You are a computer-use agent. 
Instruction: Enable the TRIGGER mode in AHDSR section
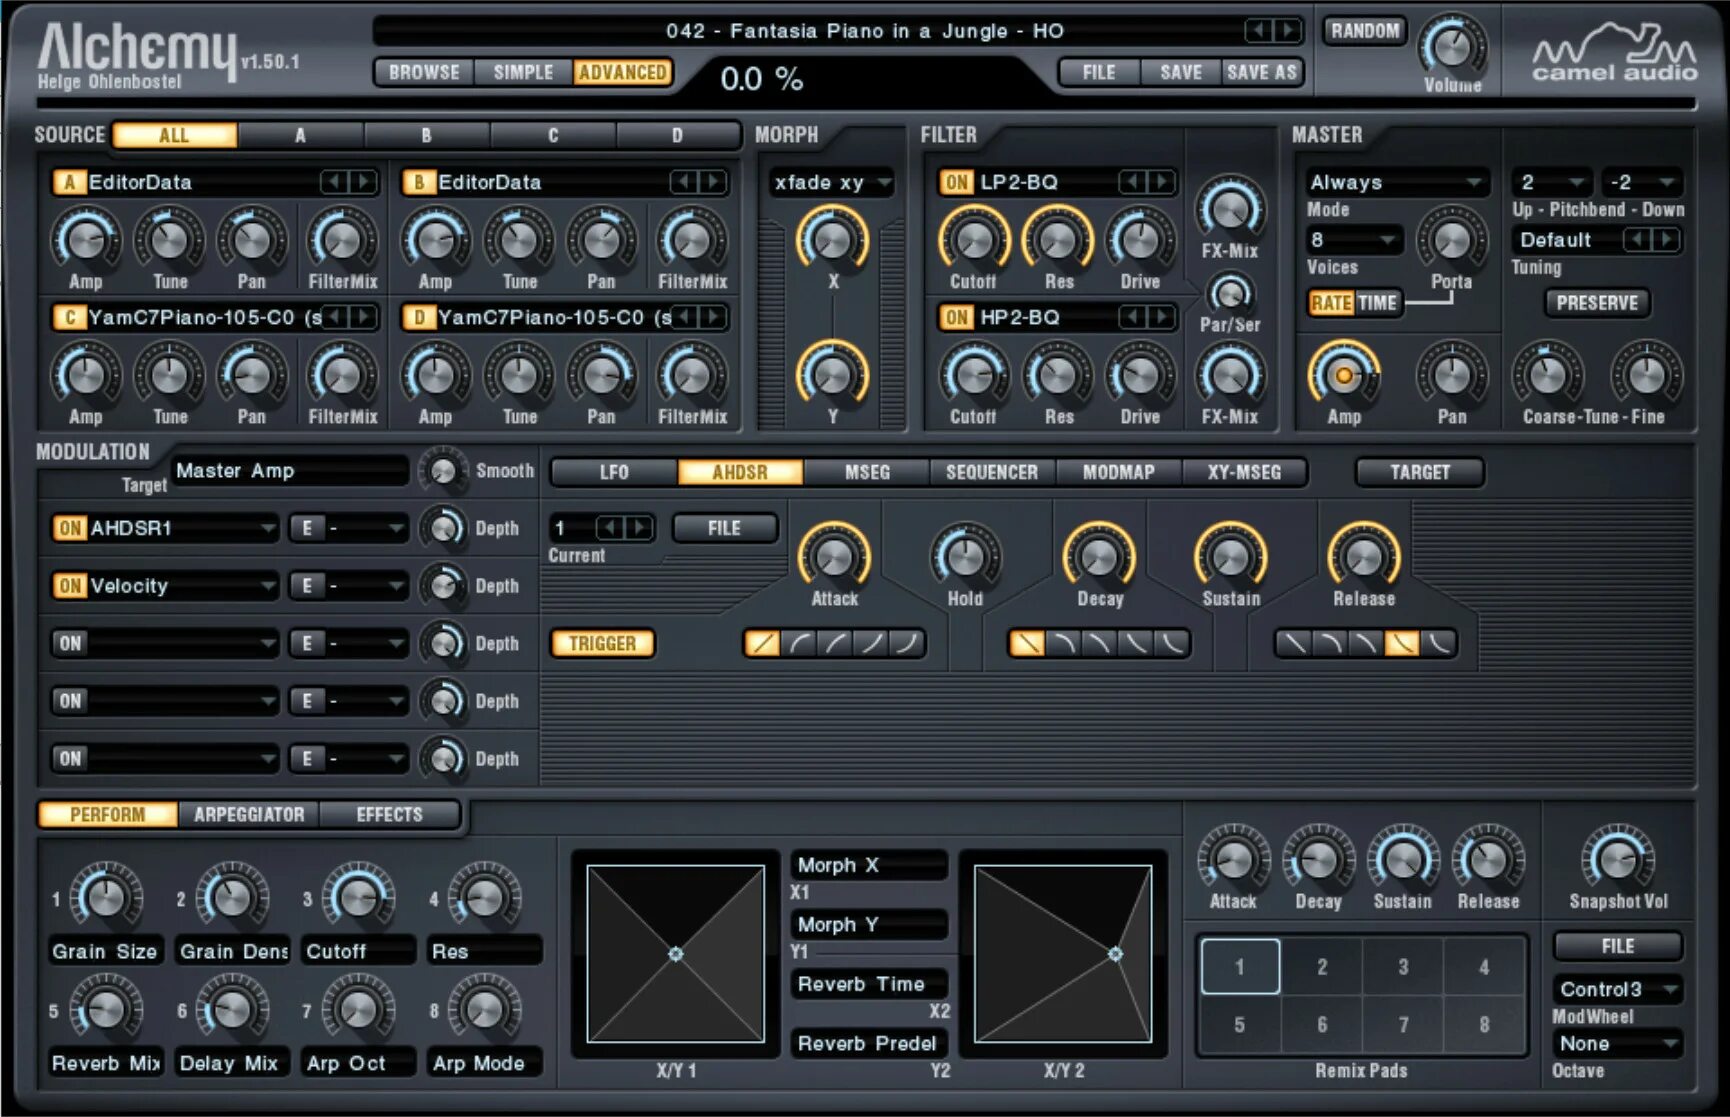coord(602,644)
